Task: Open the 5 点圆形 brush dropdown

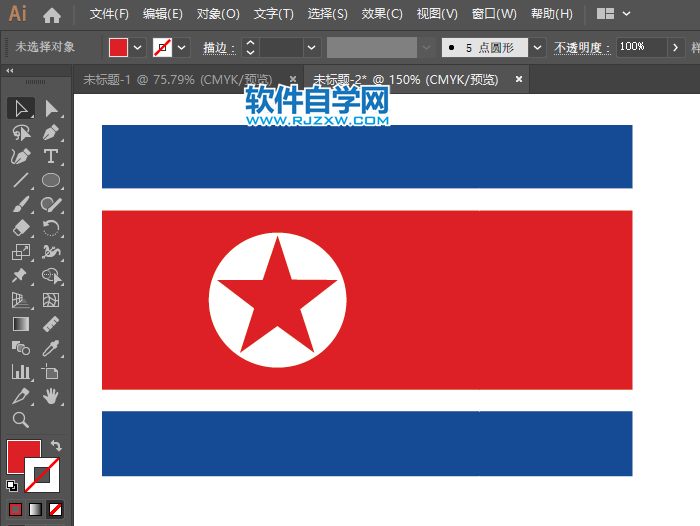Action: [x=538, y=47]
